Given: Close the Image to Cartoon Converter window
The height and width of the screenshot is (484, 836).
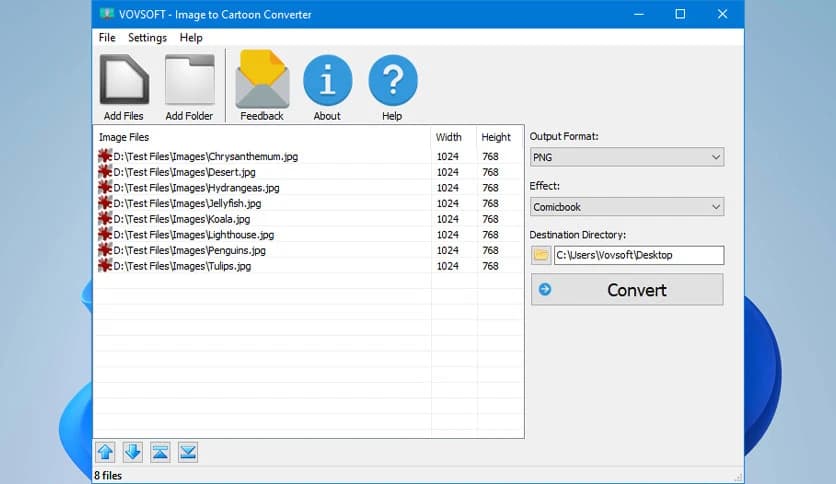Looking at the screenshot, I should click(x=722, y=14).
